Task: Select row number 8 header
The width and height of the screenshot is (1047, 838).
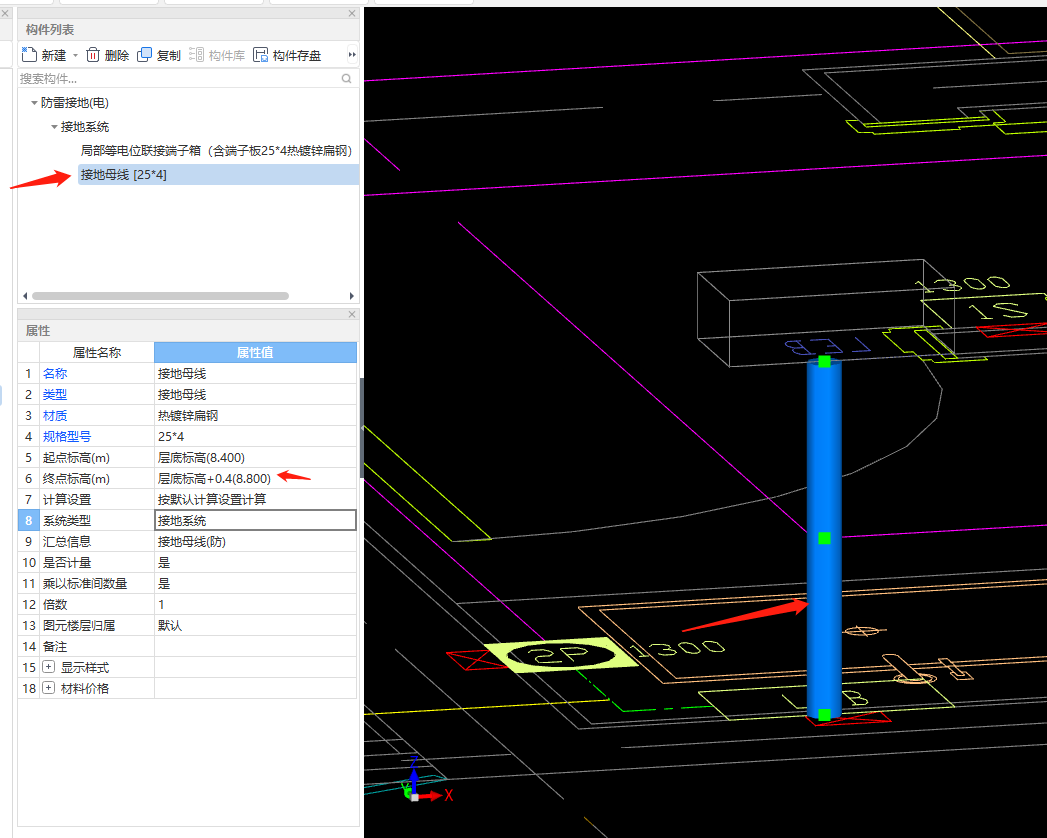Action: pos(29,520)
